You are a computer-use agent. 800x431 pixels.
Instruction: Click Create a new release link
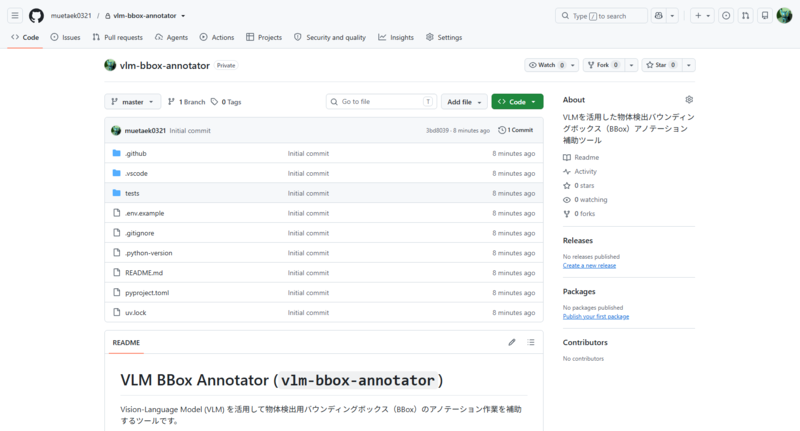589,265
